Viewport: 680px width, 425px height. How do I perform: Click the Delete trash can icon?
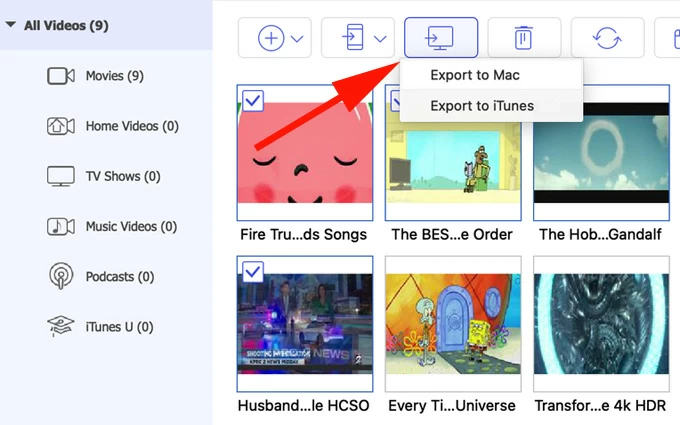pyautogui.click(x=523, y=38)
